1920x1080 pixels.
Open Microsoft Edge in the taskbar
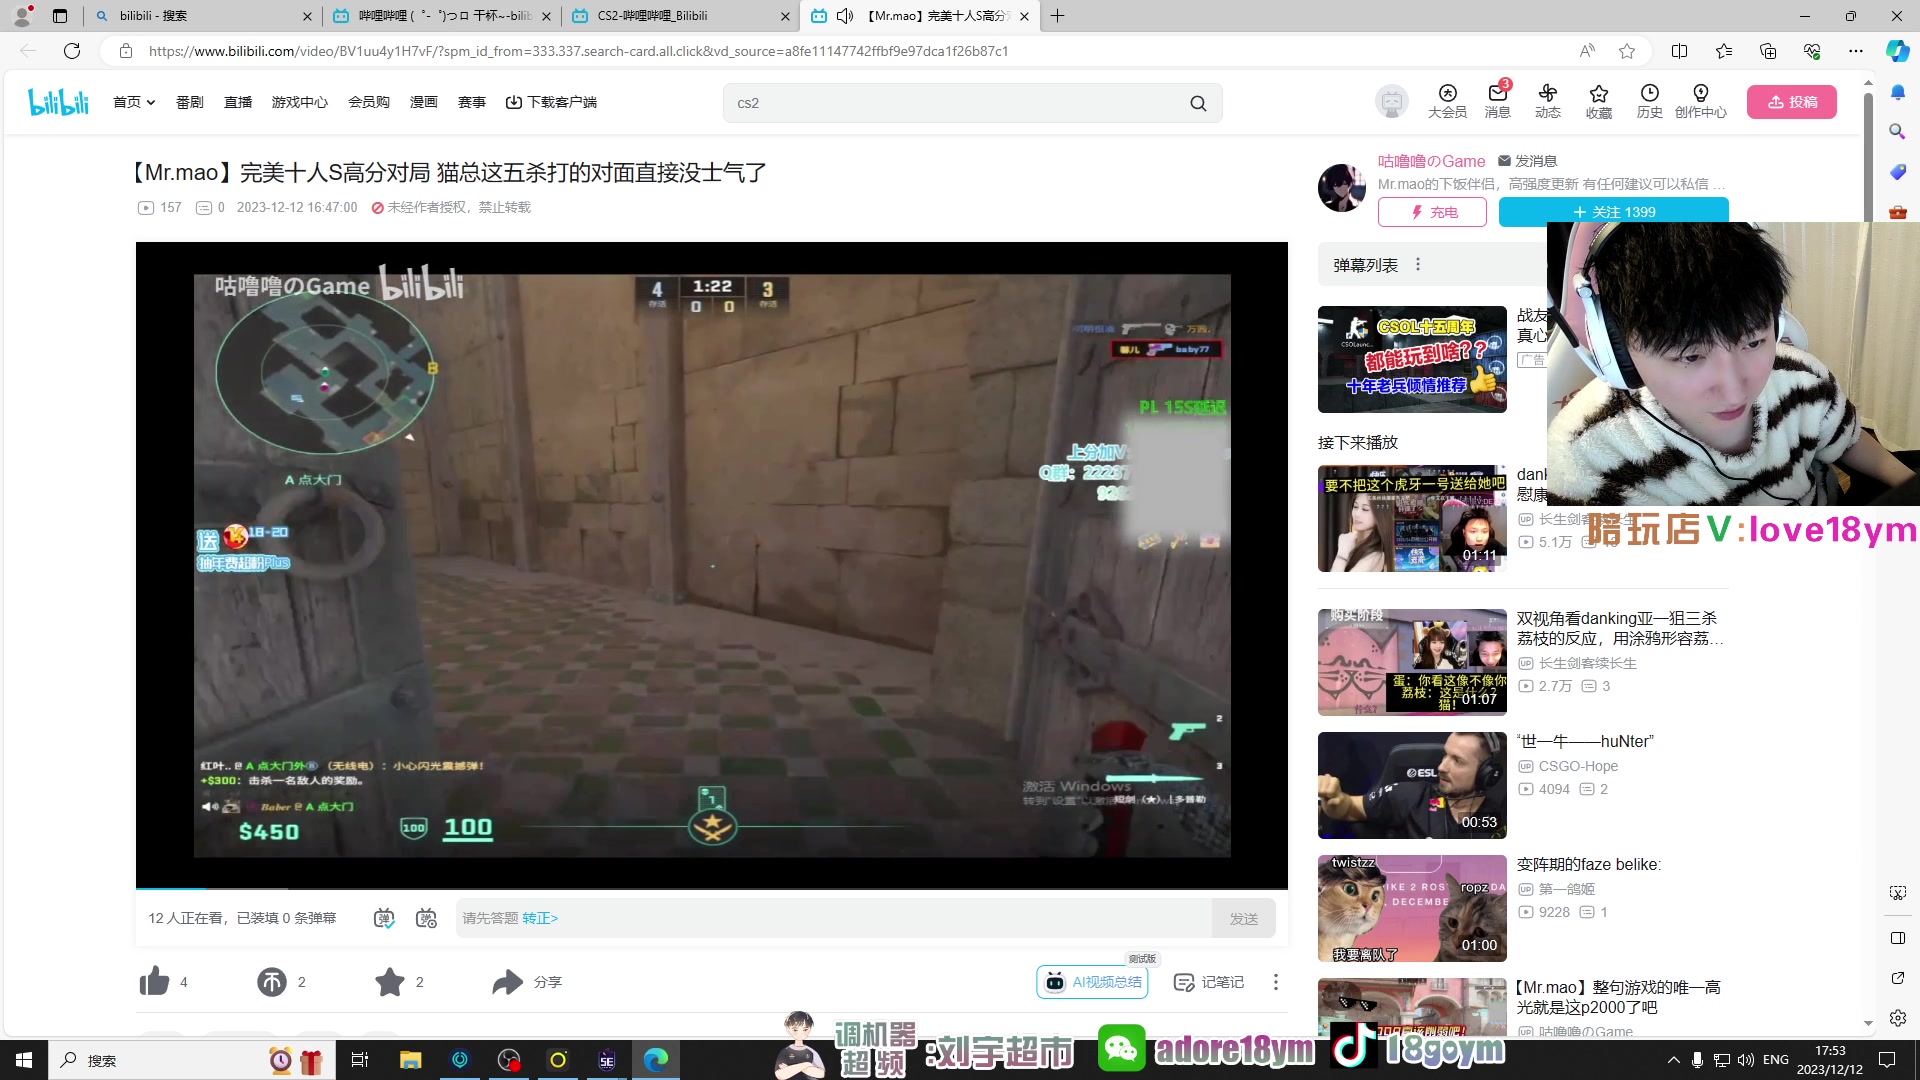pyautogui.click(x=656, y=1060)
